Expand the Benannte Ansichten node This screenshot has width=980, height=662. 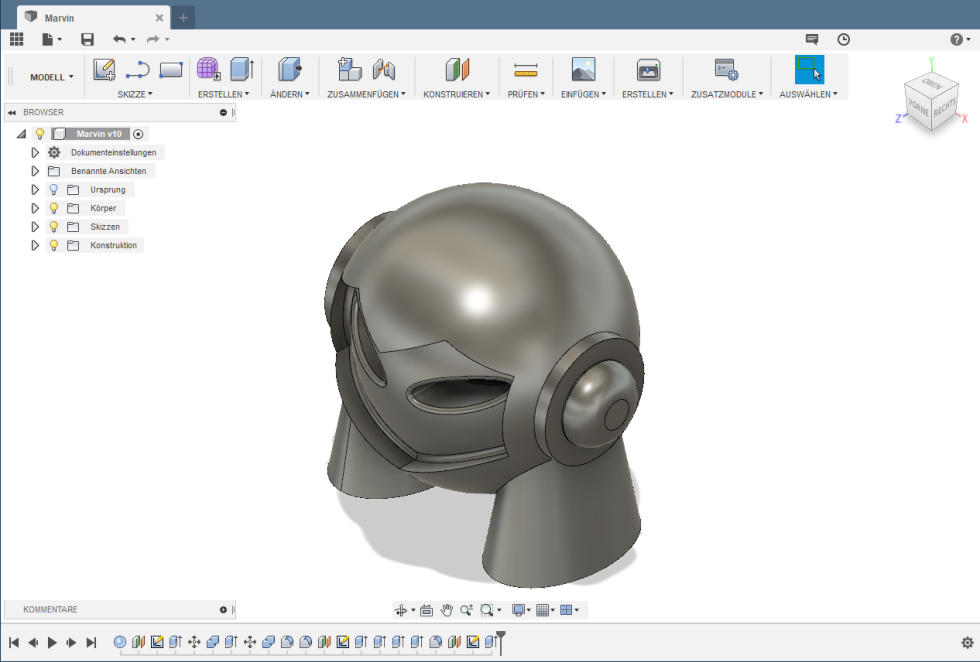pyautogui.click(x=35, y=171)
